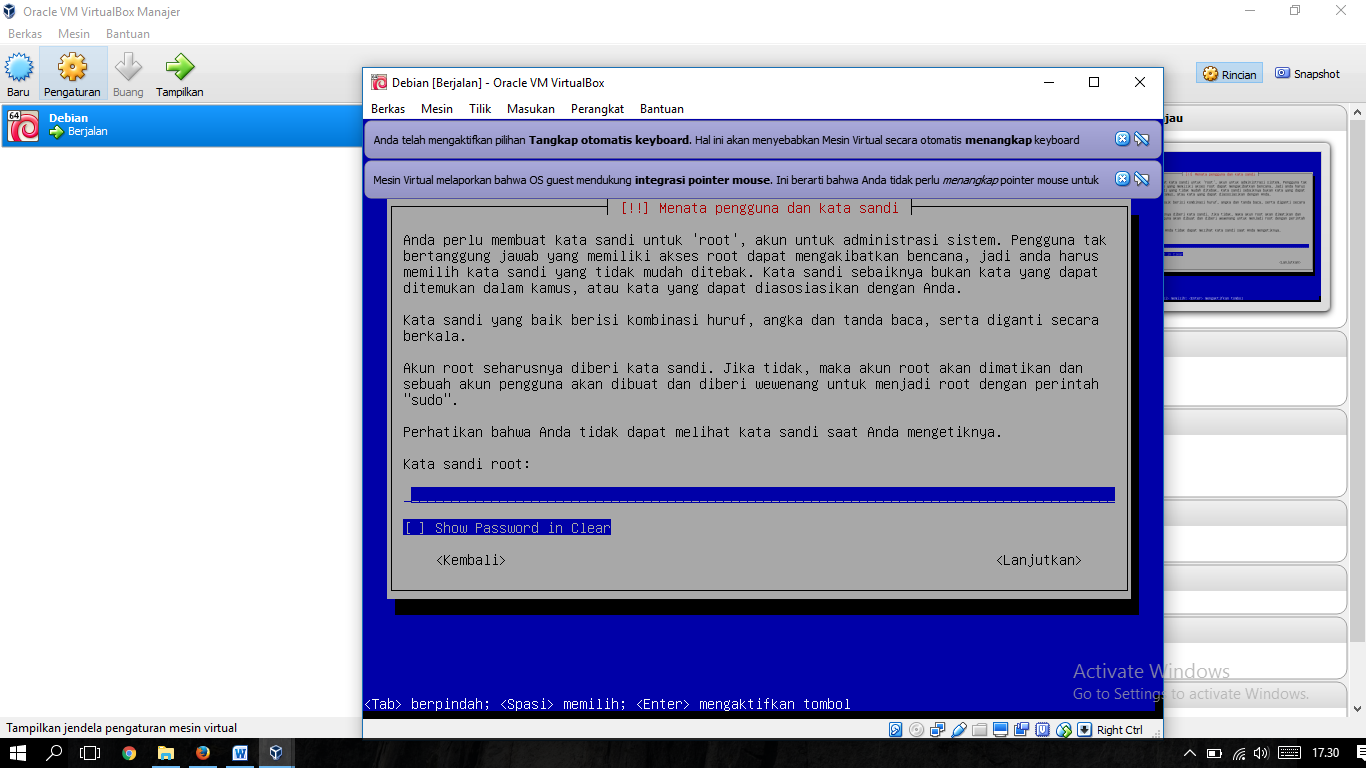The width and height of the screenshot is (1366, 768).
Task: Select the Tampilkan toolbar icon
Action: 179,72
